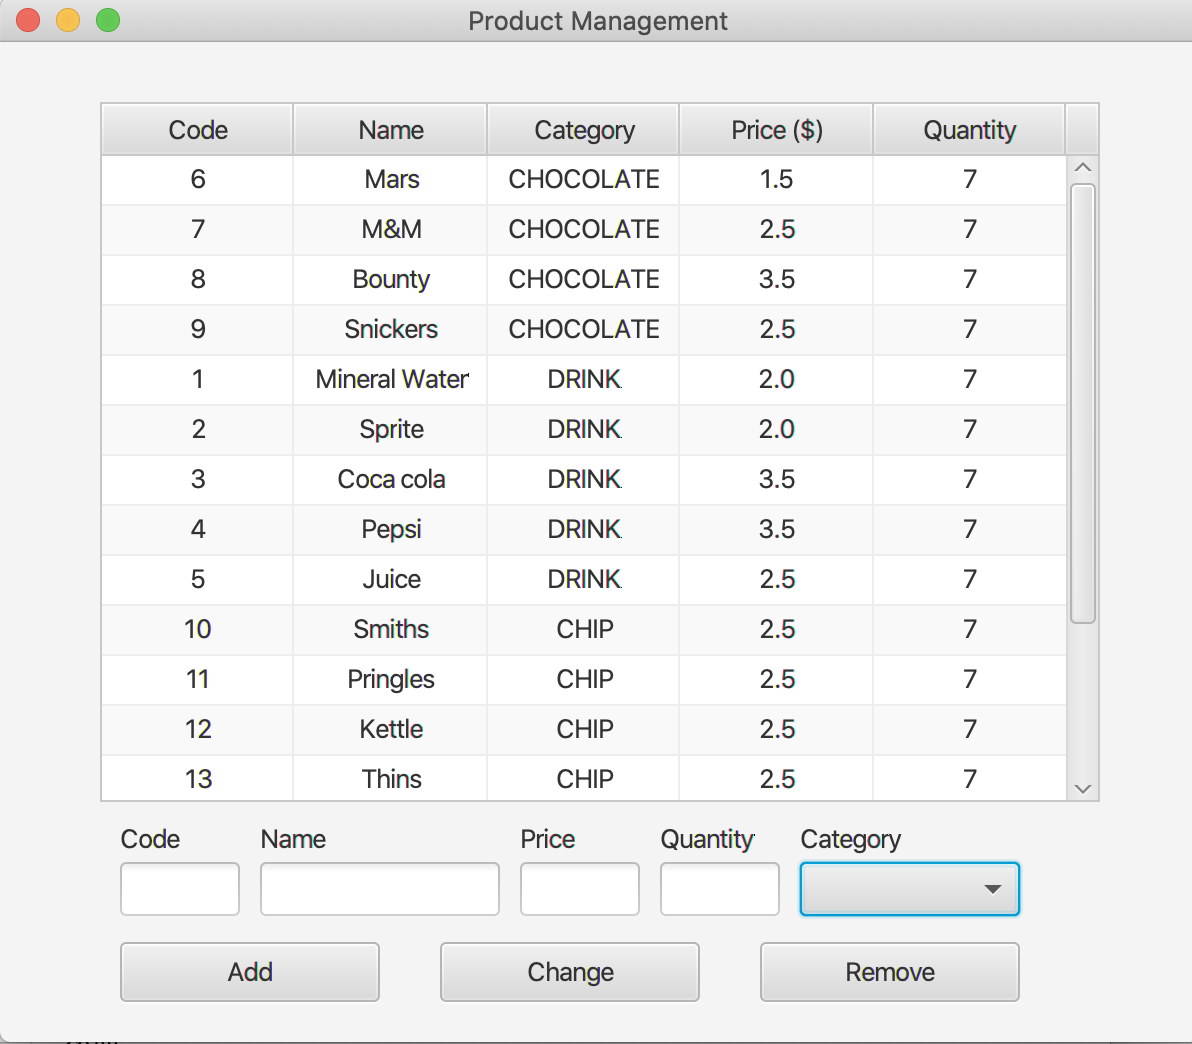Click CHIP category in Kettle row

[x=584, y=729]
